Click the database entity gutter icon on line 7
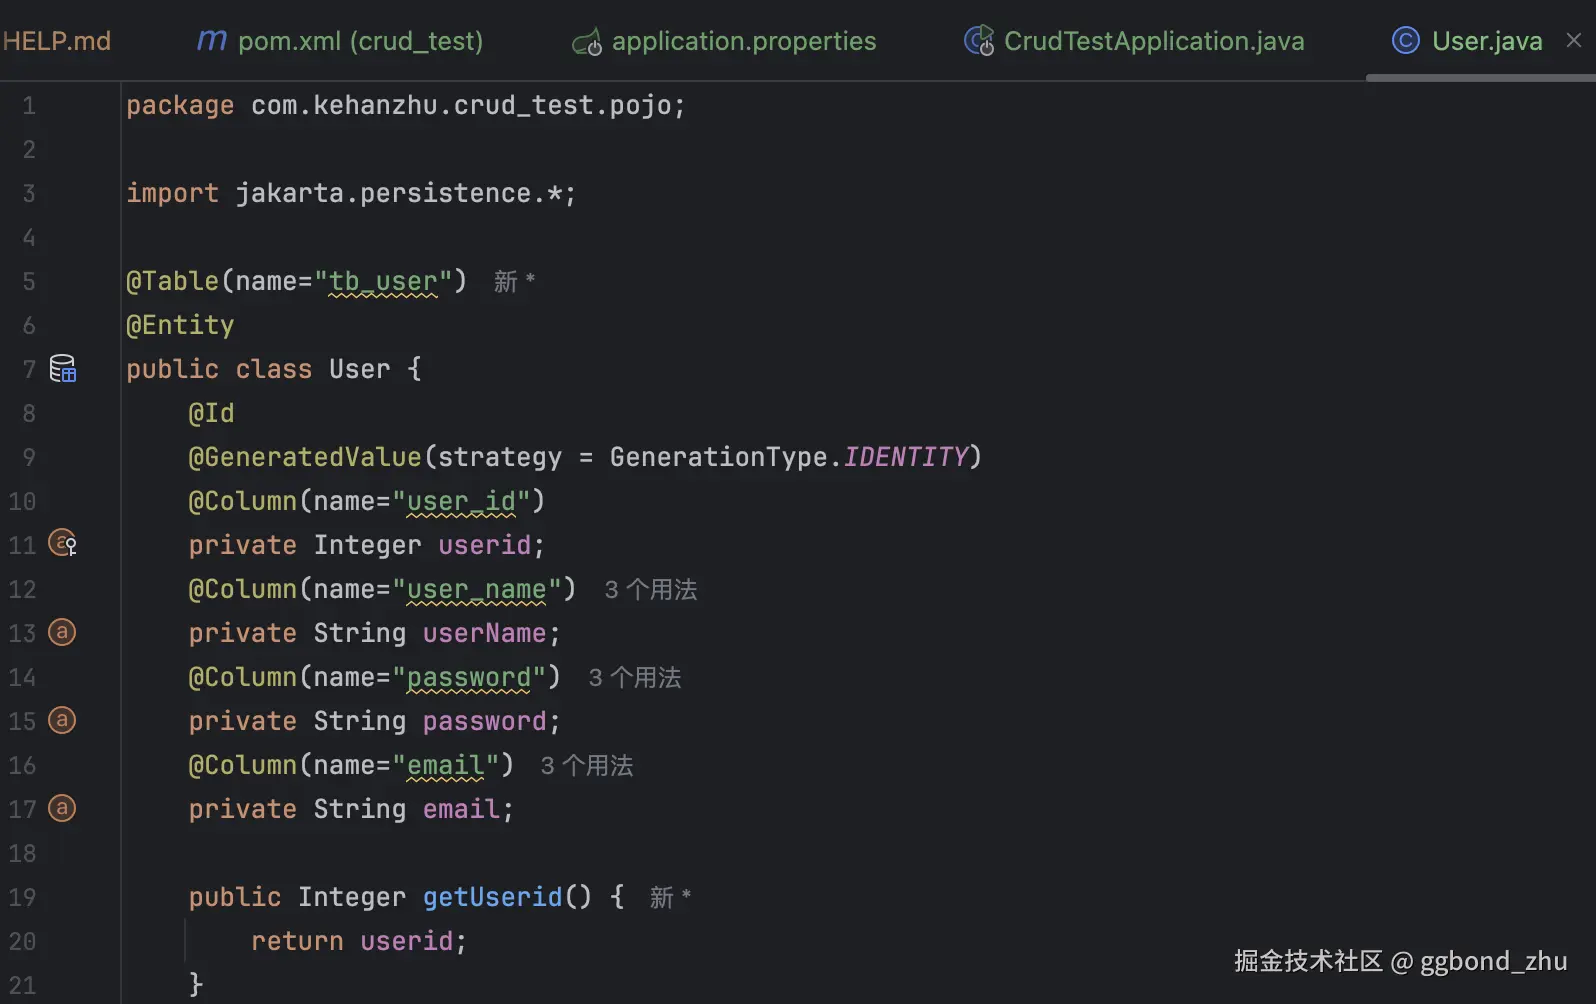The width and height of the screenshot is (1596, 1004). [63, 369]
